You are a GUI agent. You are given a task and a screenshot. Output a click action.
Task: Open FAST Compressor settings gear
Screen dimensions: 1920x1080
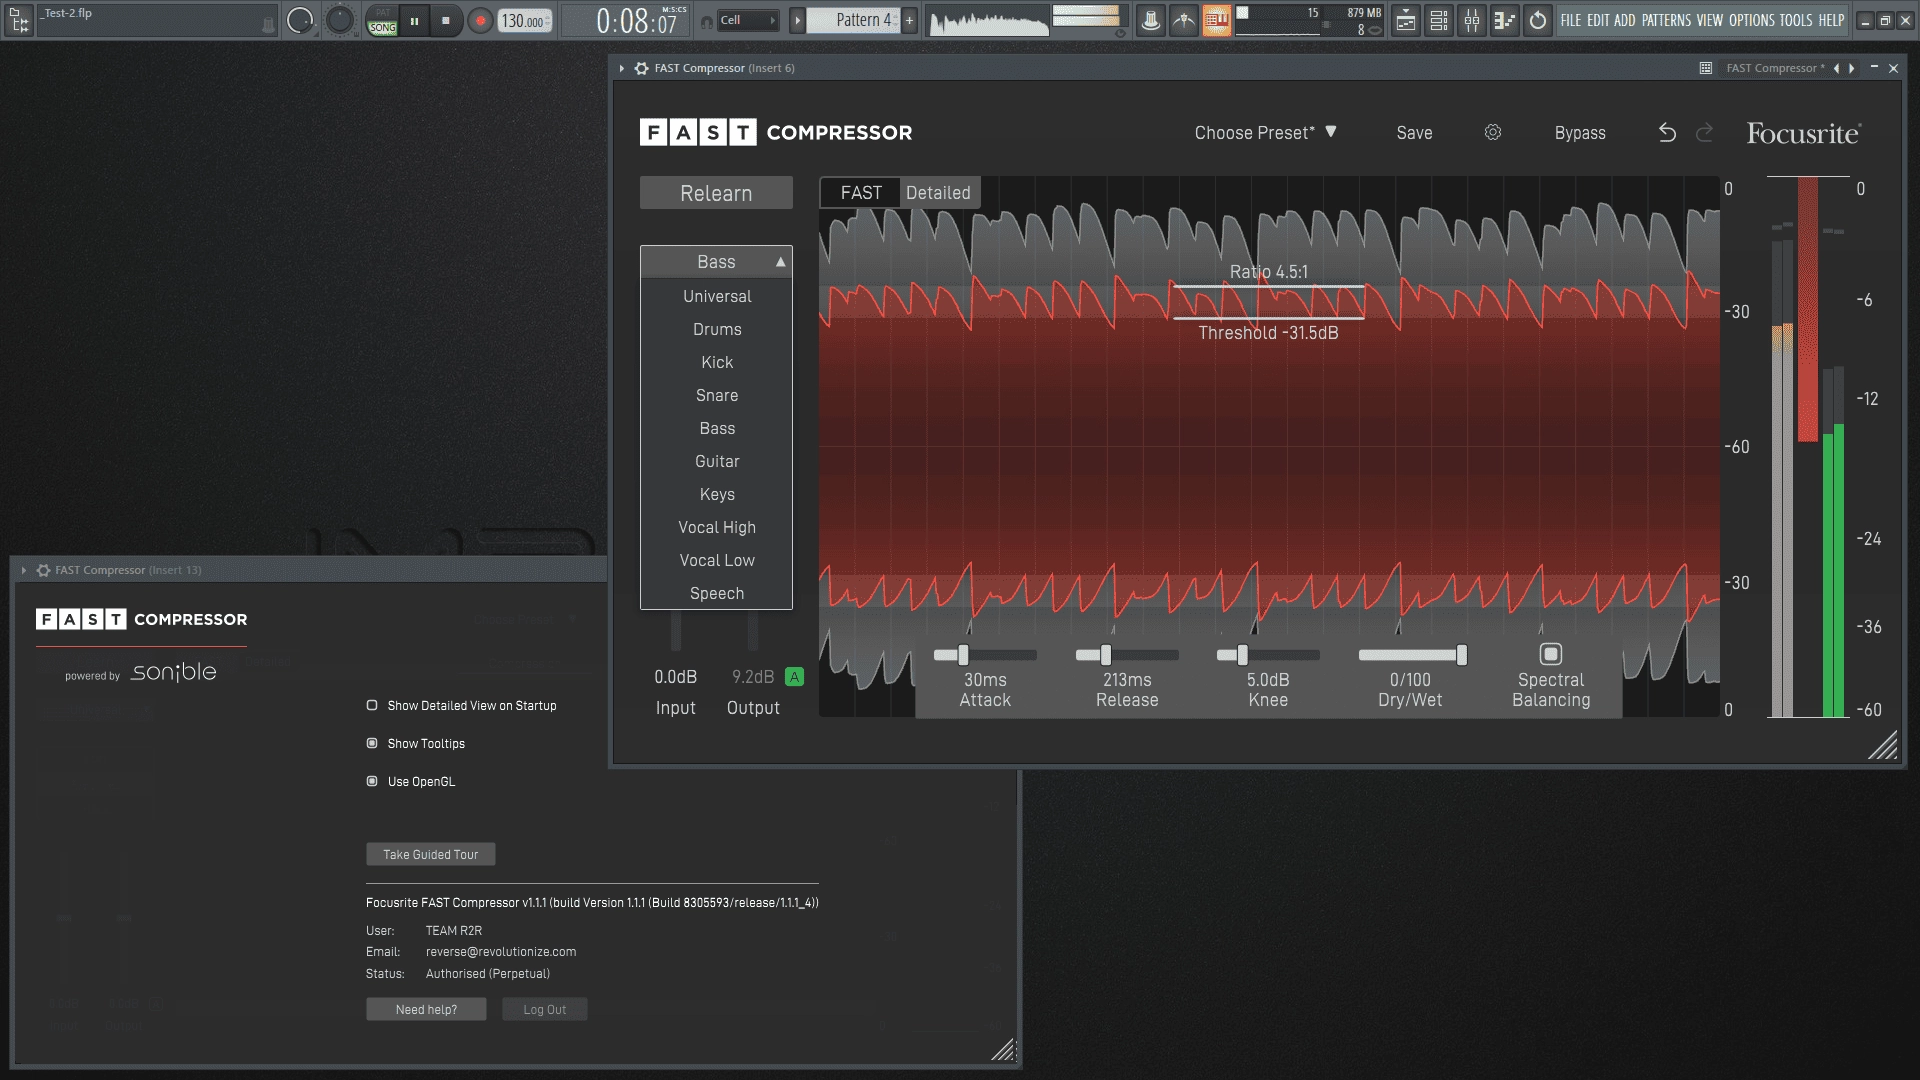[1493, 132]
